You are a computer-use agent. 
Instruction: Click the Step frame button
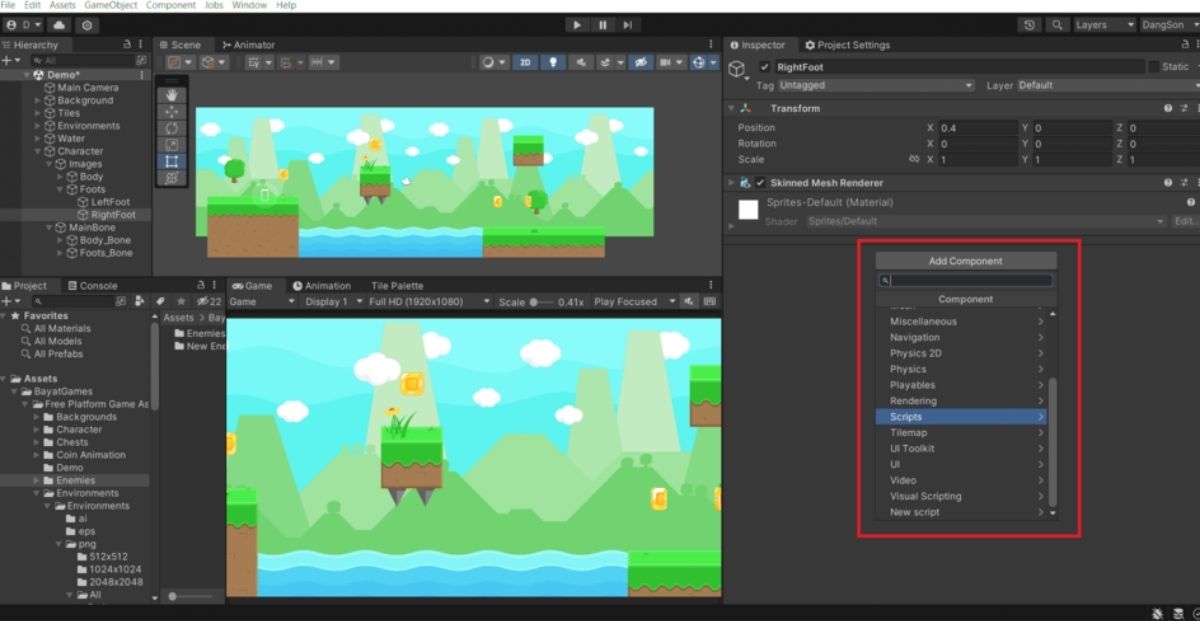[x=627, y=25]
